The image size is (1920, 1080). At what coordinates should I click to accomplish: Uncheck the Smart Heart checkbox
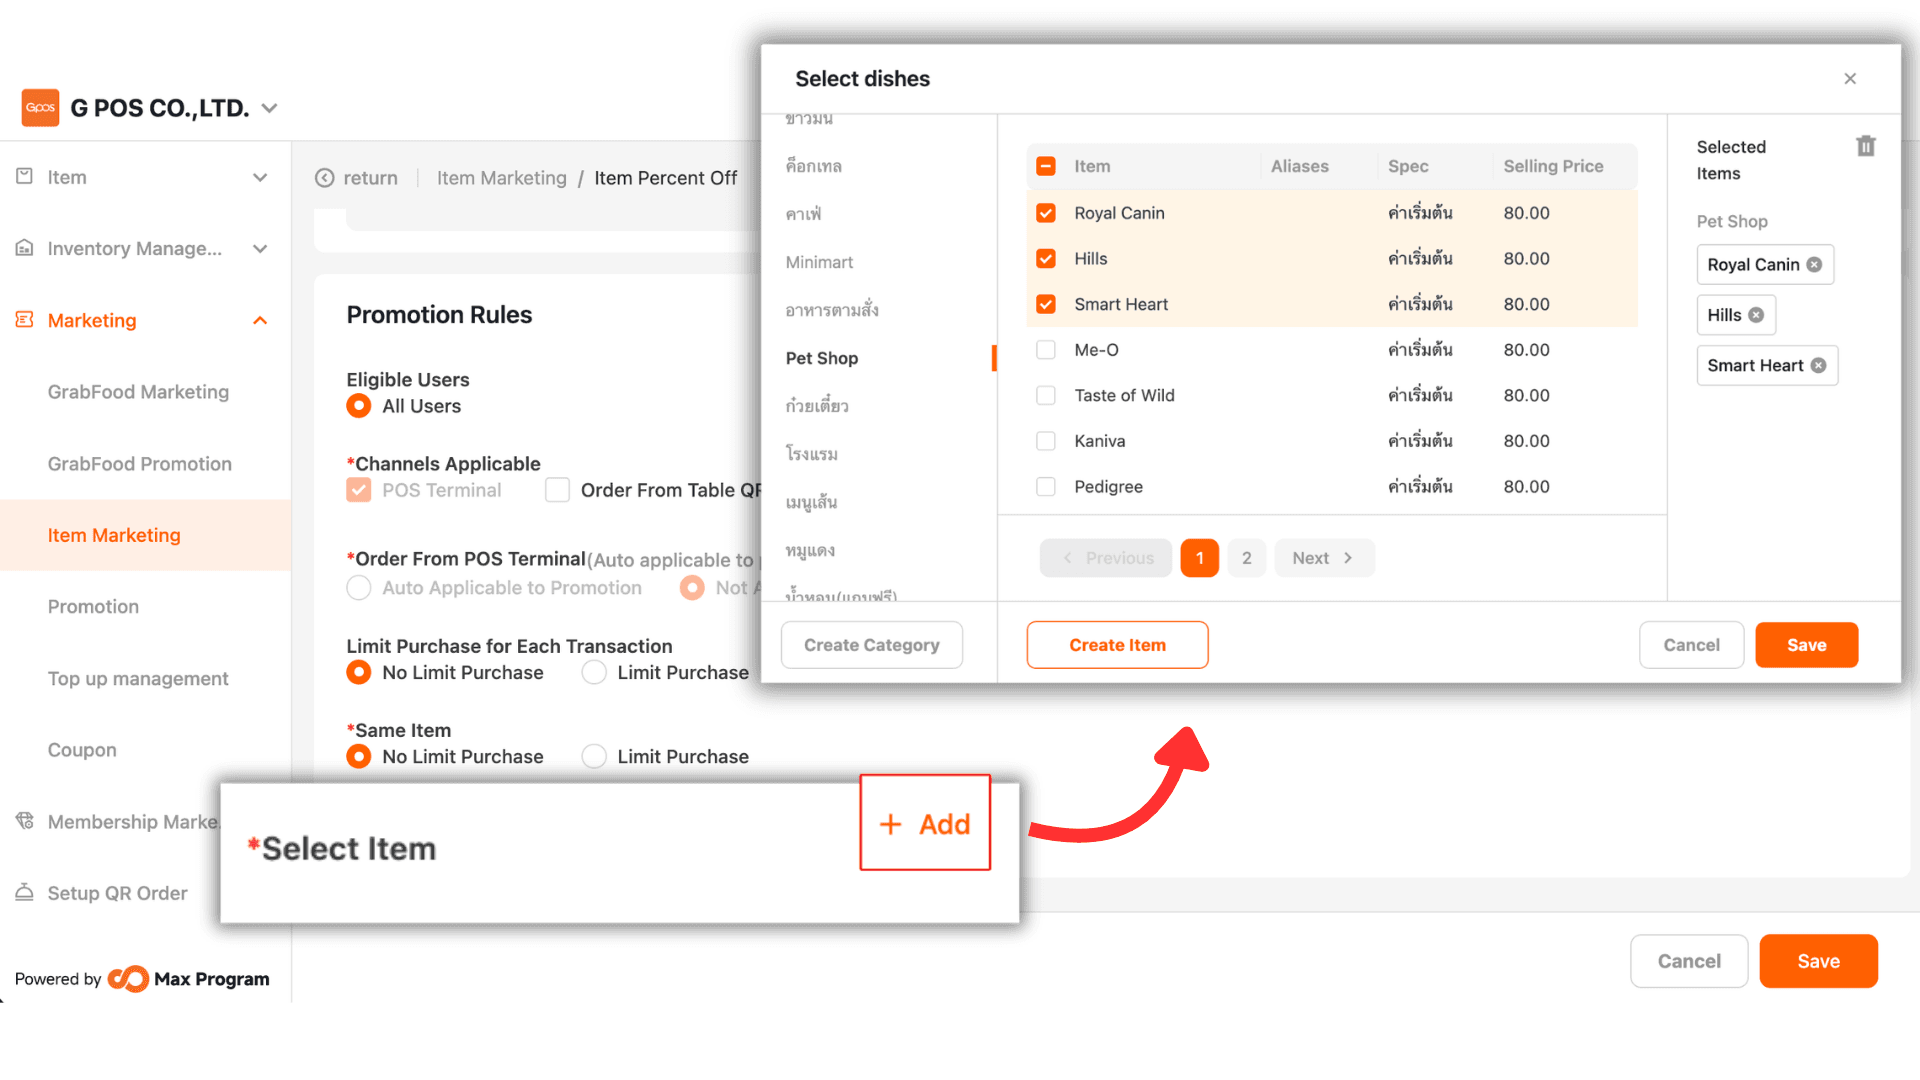point(1046,304)
